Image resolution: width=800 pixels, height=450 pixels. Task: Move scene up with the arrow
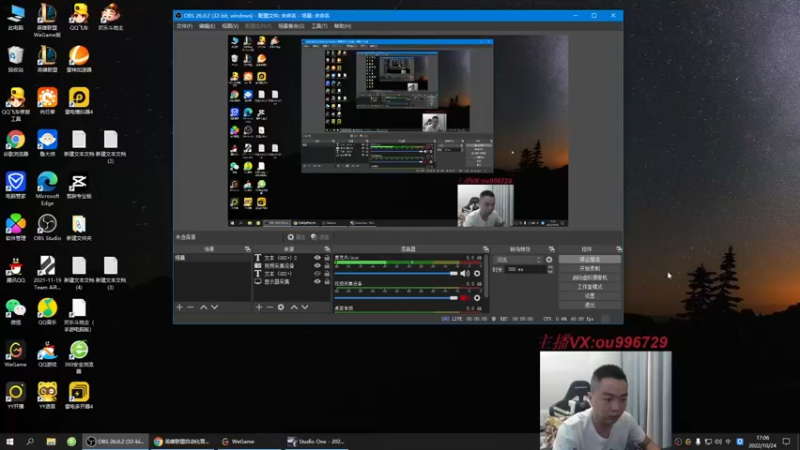click(204, 307)
